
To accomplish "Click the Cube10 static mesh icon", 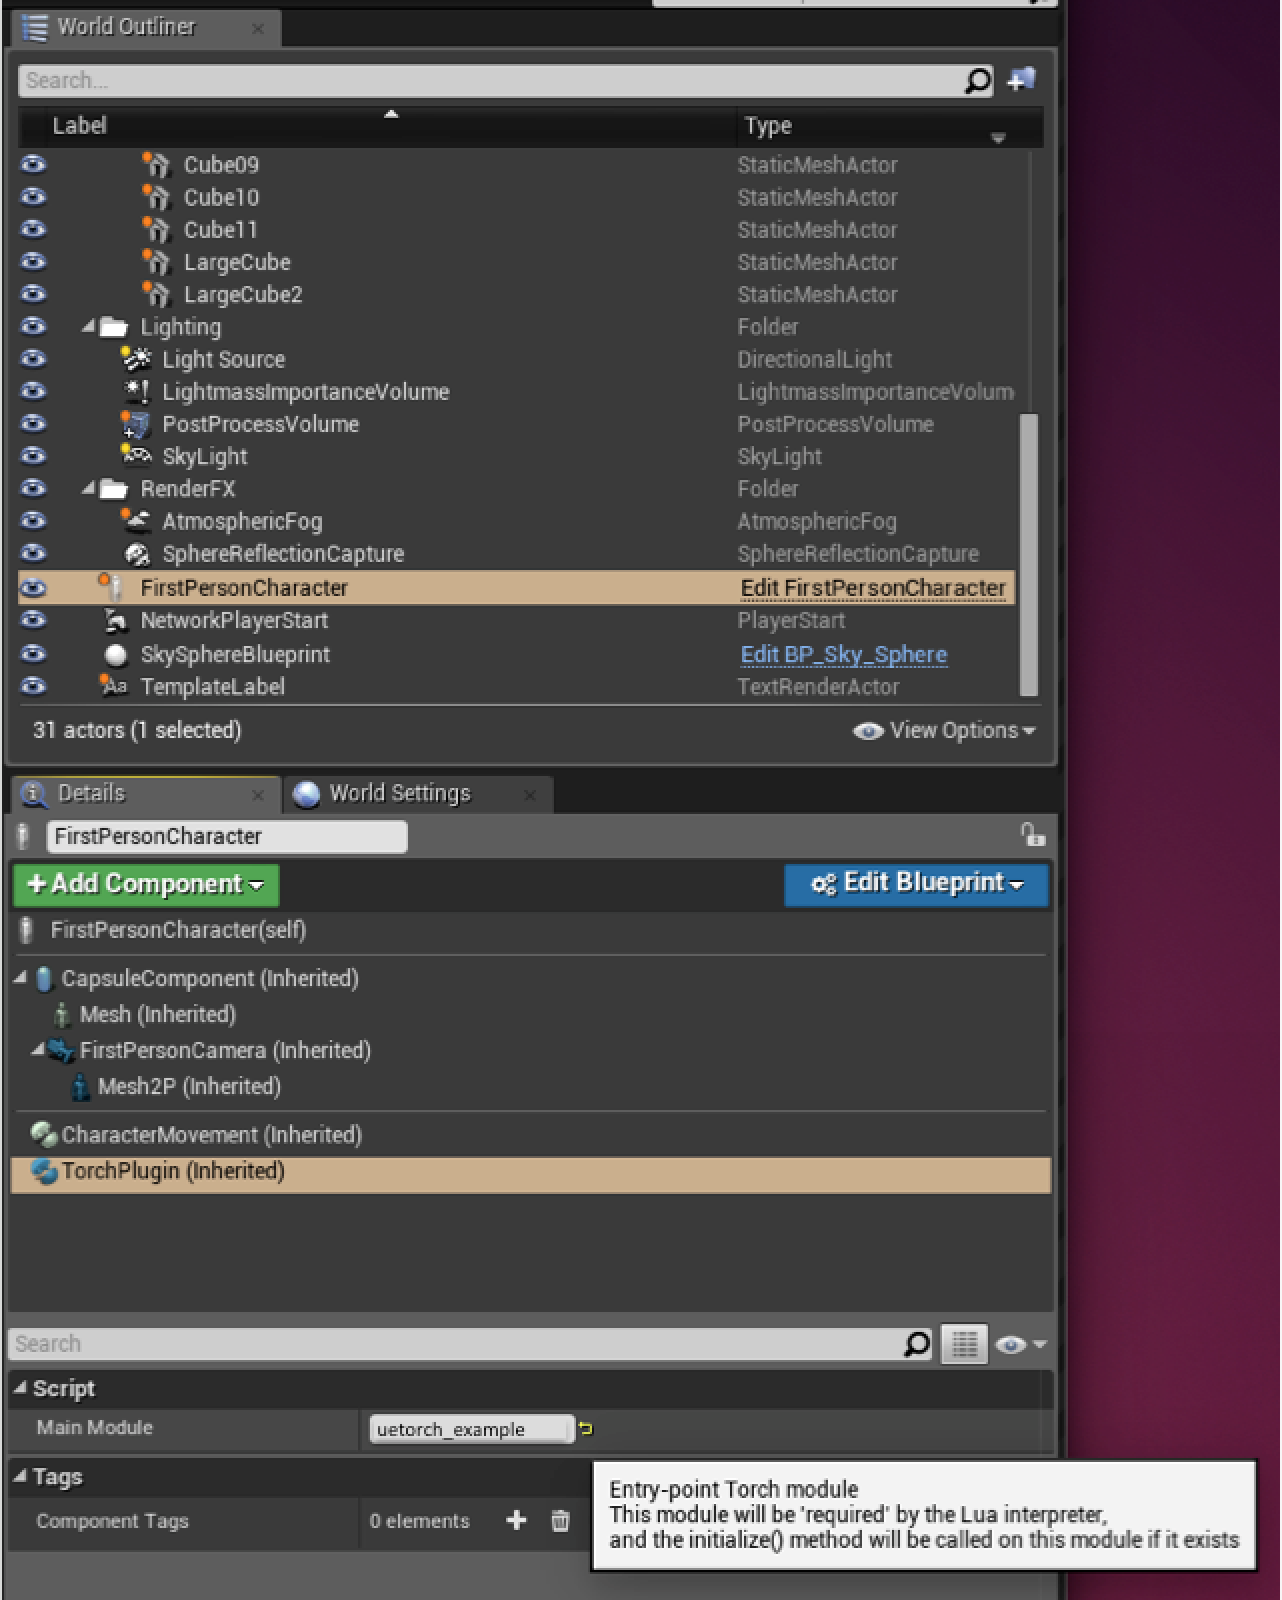I will click(156, 197).
